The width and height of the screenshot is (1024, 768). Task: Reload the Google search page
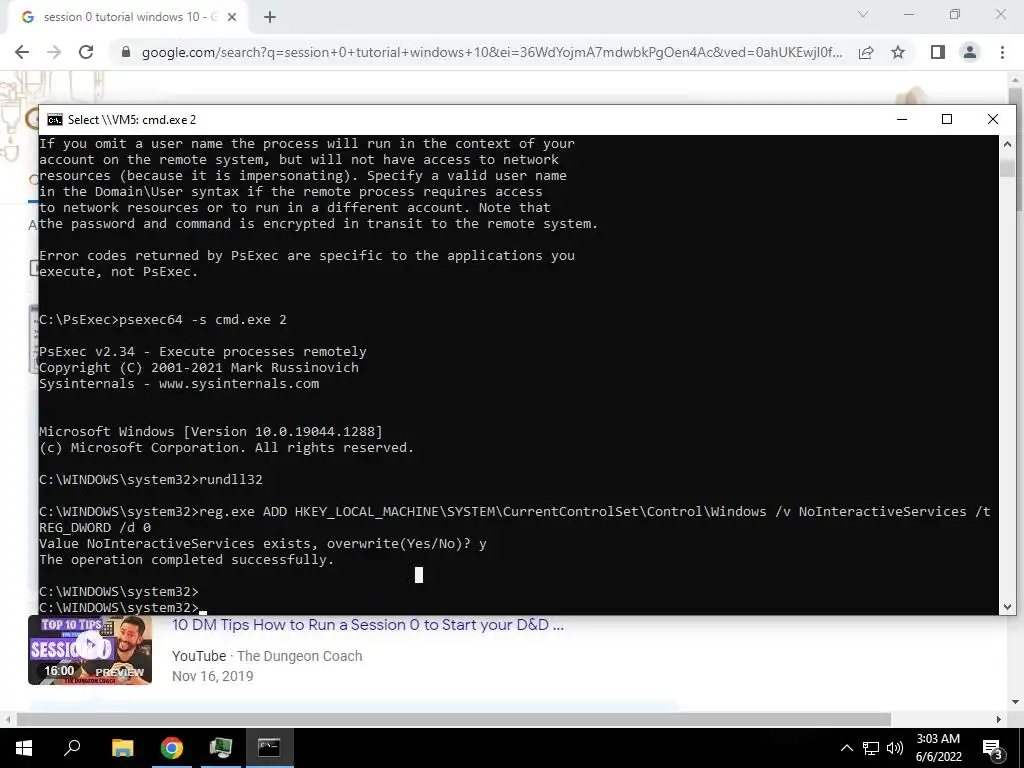click(x=86, y=52)
